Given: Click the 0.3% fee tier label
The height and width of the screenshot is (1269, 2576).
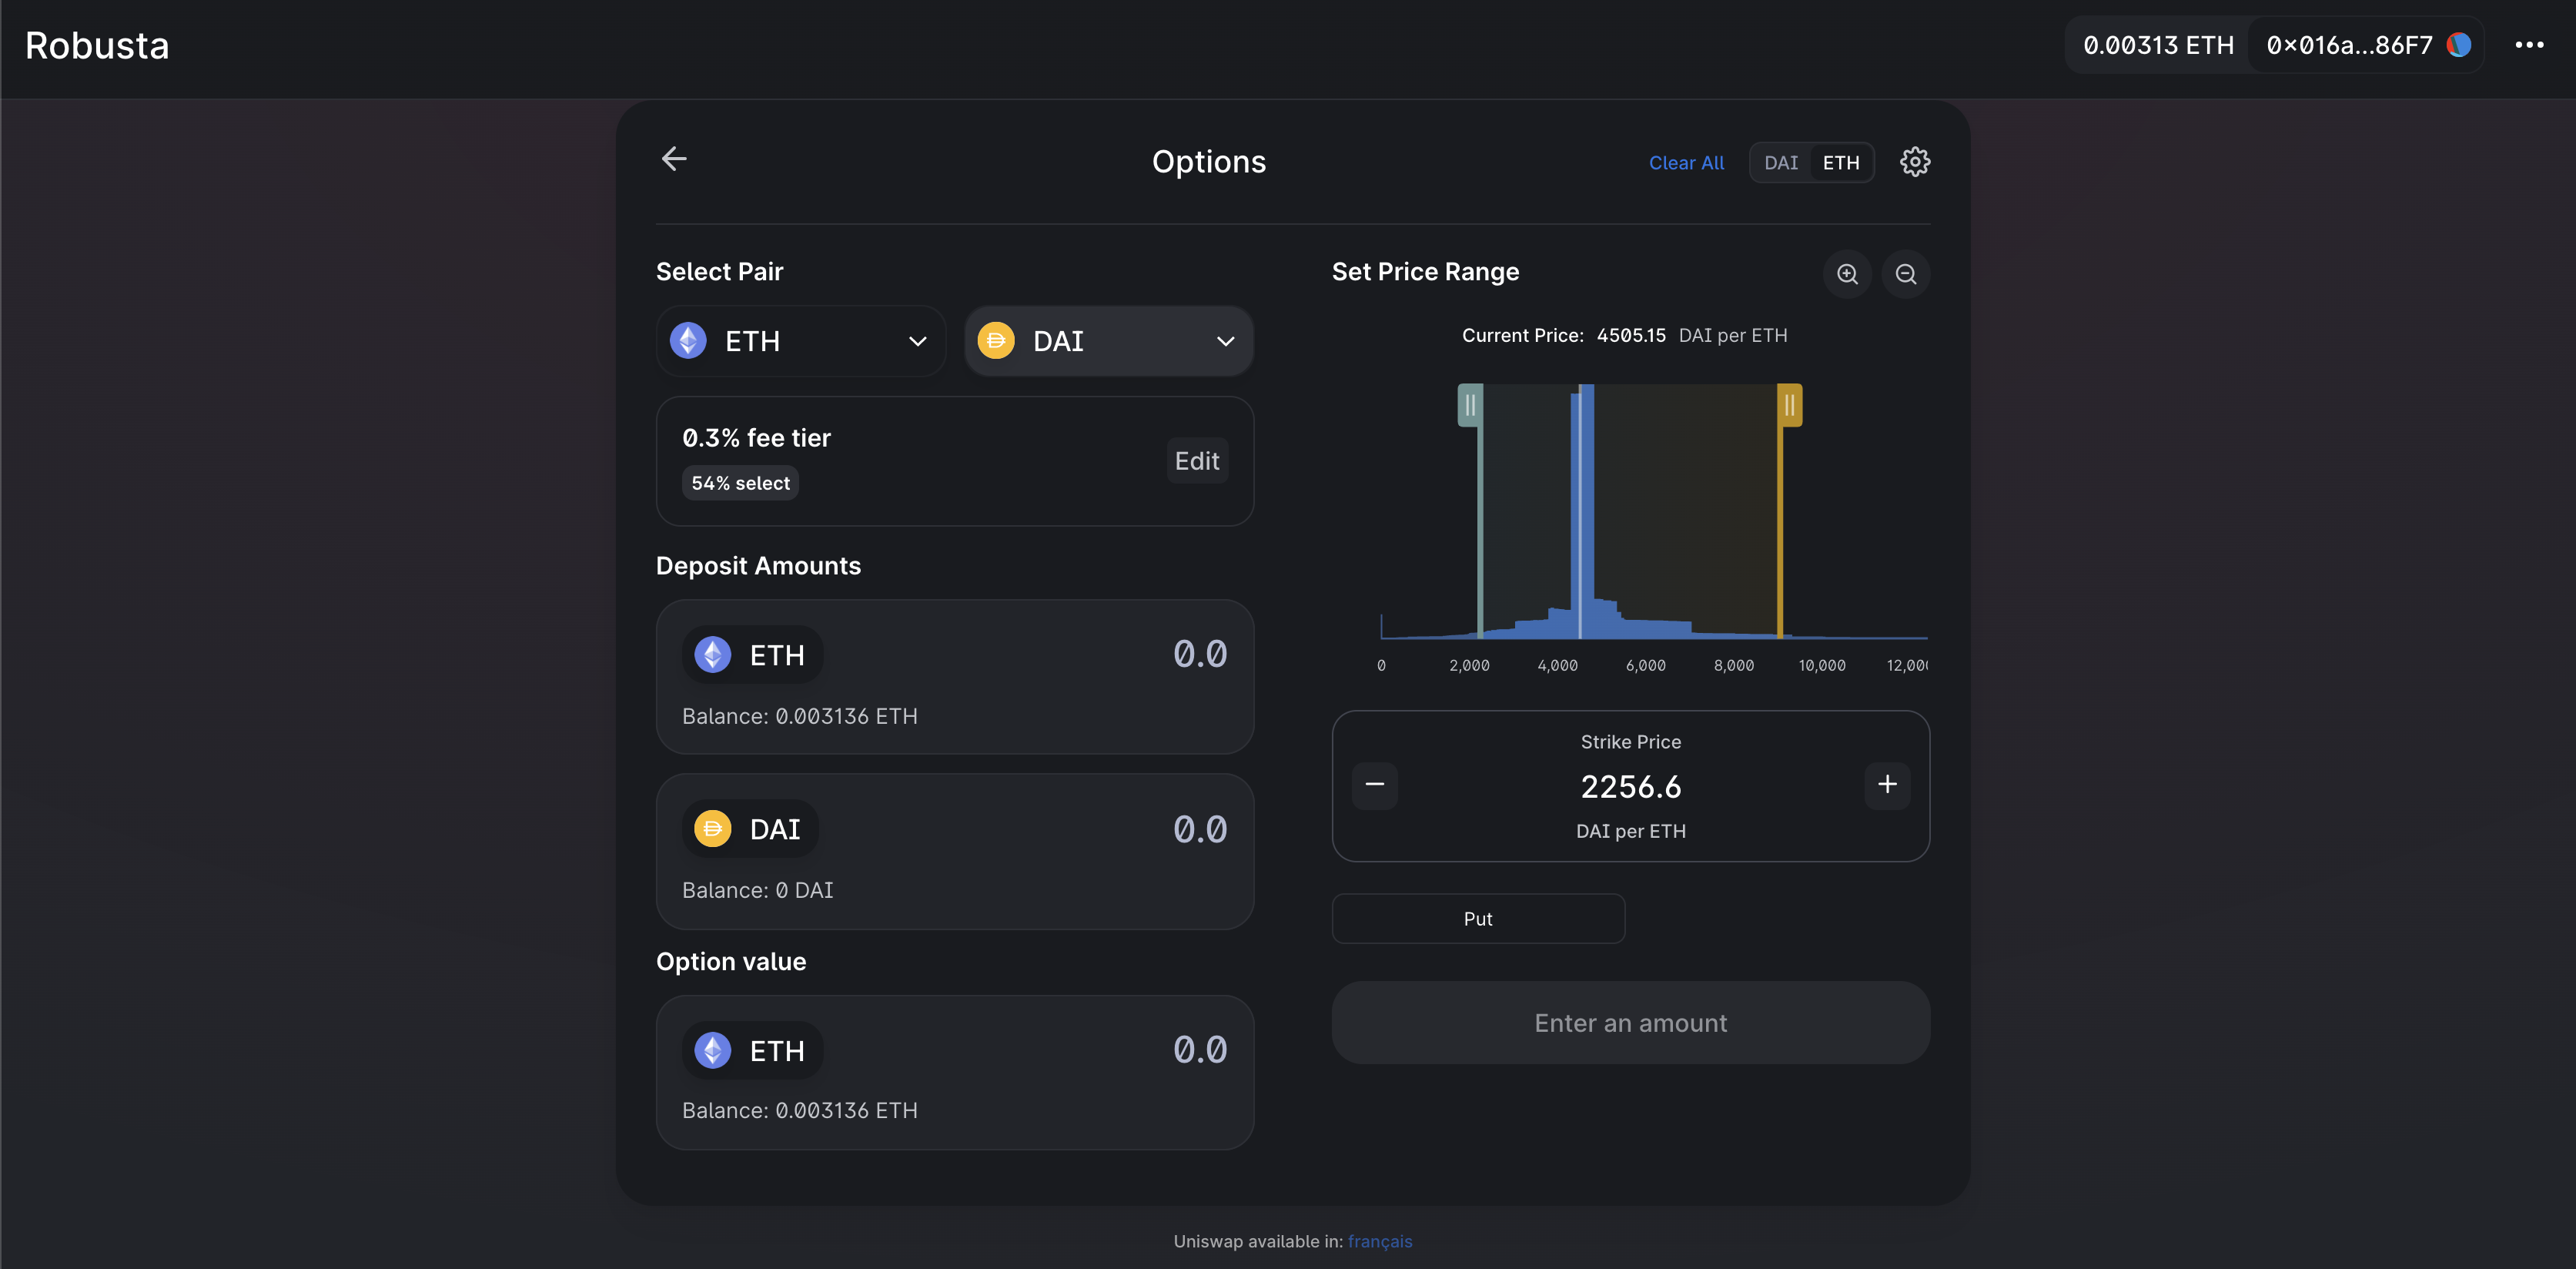Looking at the screenshot, I should click(756, 438).
